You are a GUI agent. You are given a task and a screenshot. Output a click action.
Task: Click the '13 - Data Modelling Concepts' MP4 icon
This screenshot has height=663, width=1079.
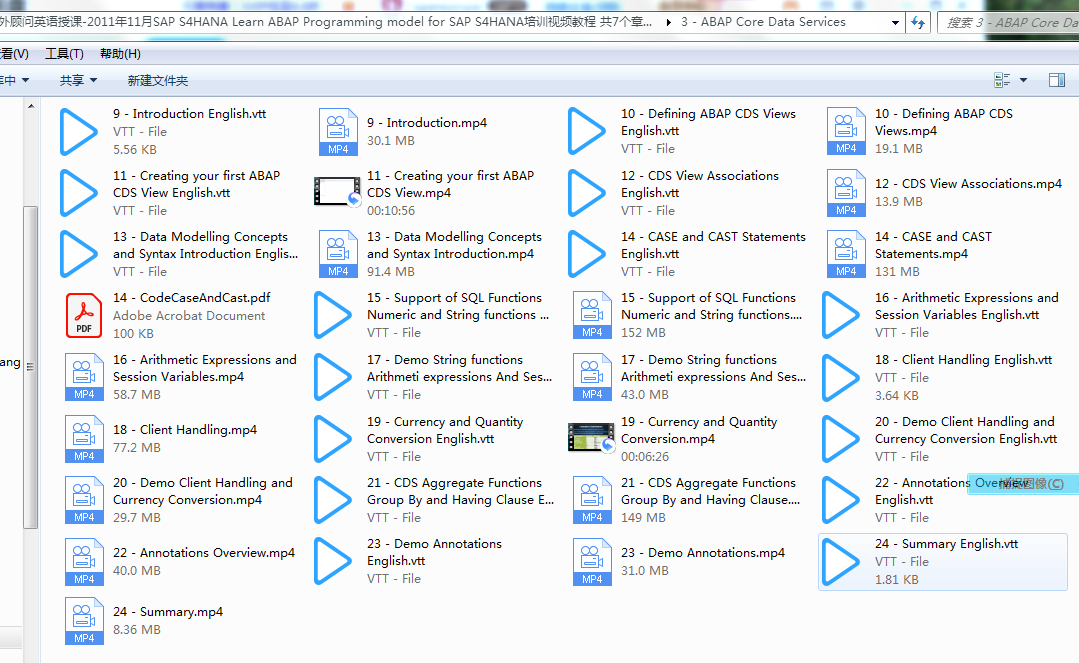[338, 254]
